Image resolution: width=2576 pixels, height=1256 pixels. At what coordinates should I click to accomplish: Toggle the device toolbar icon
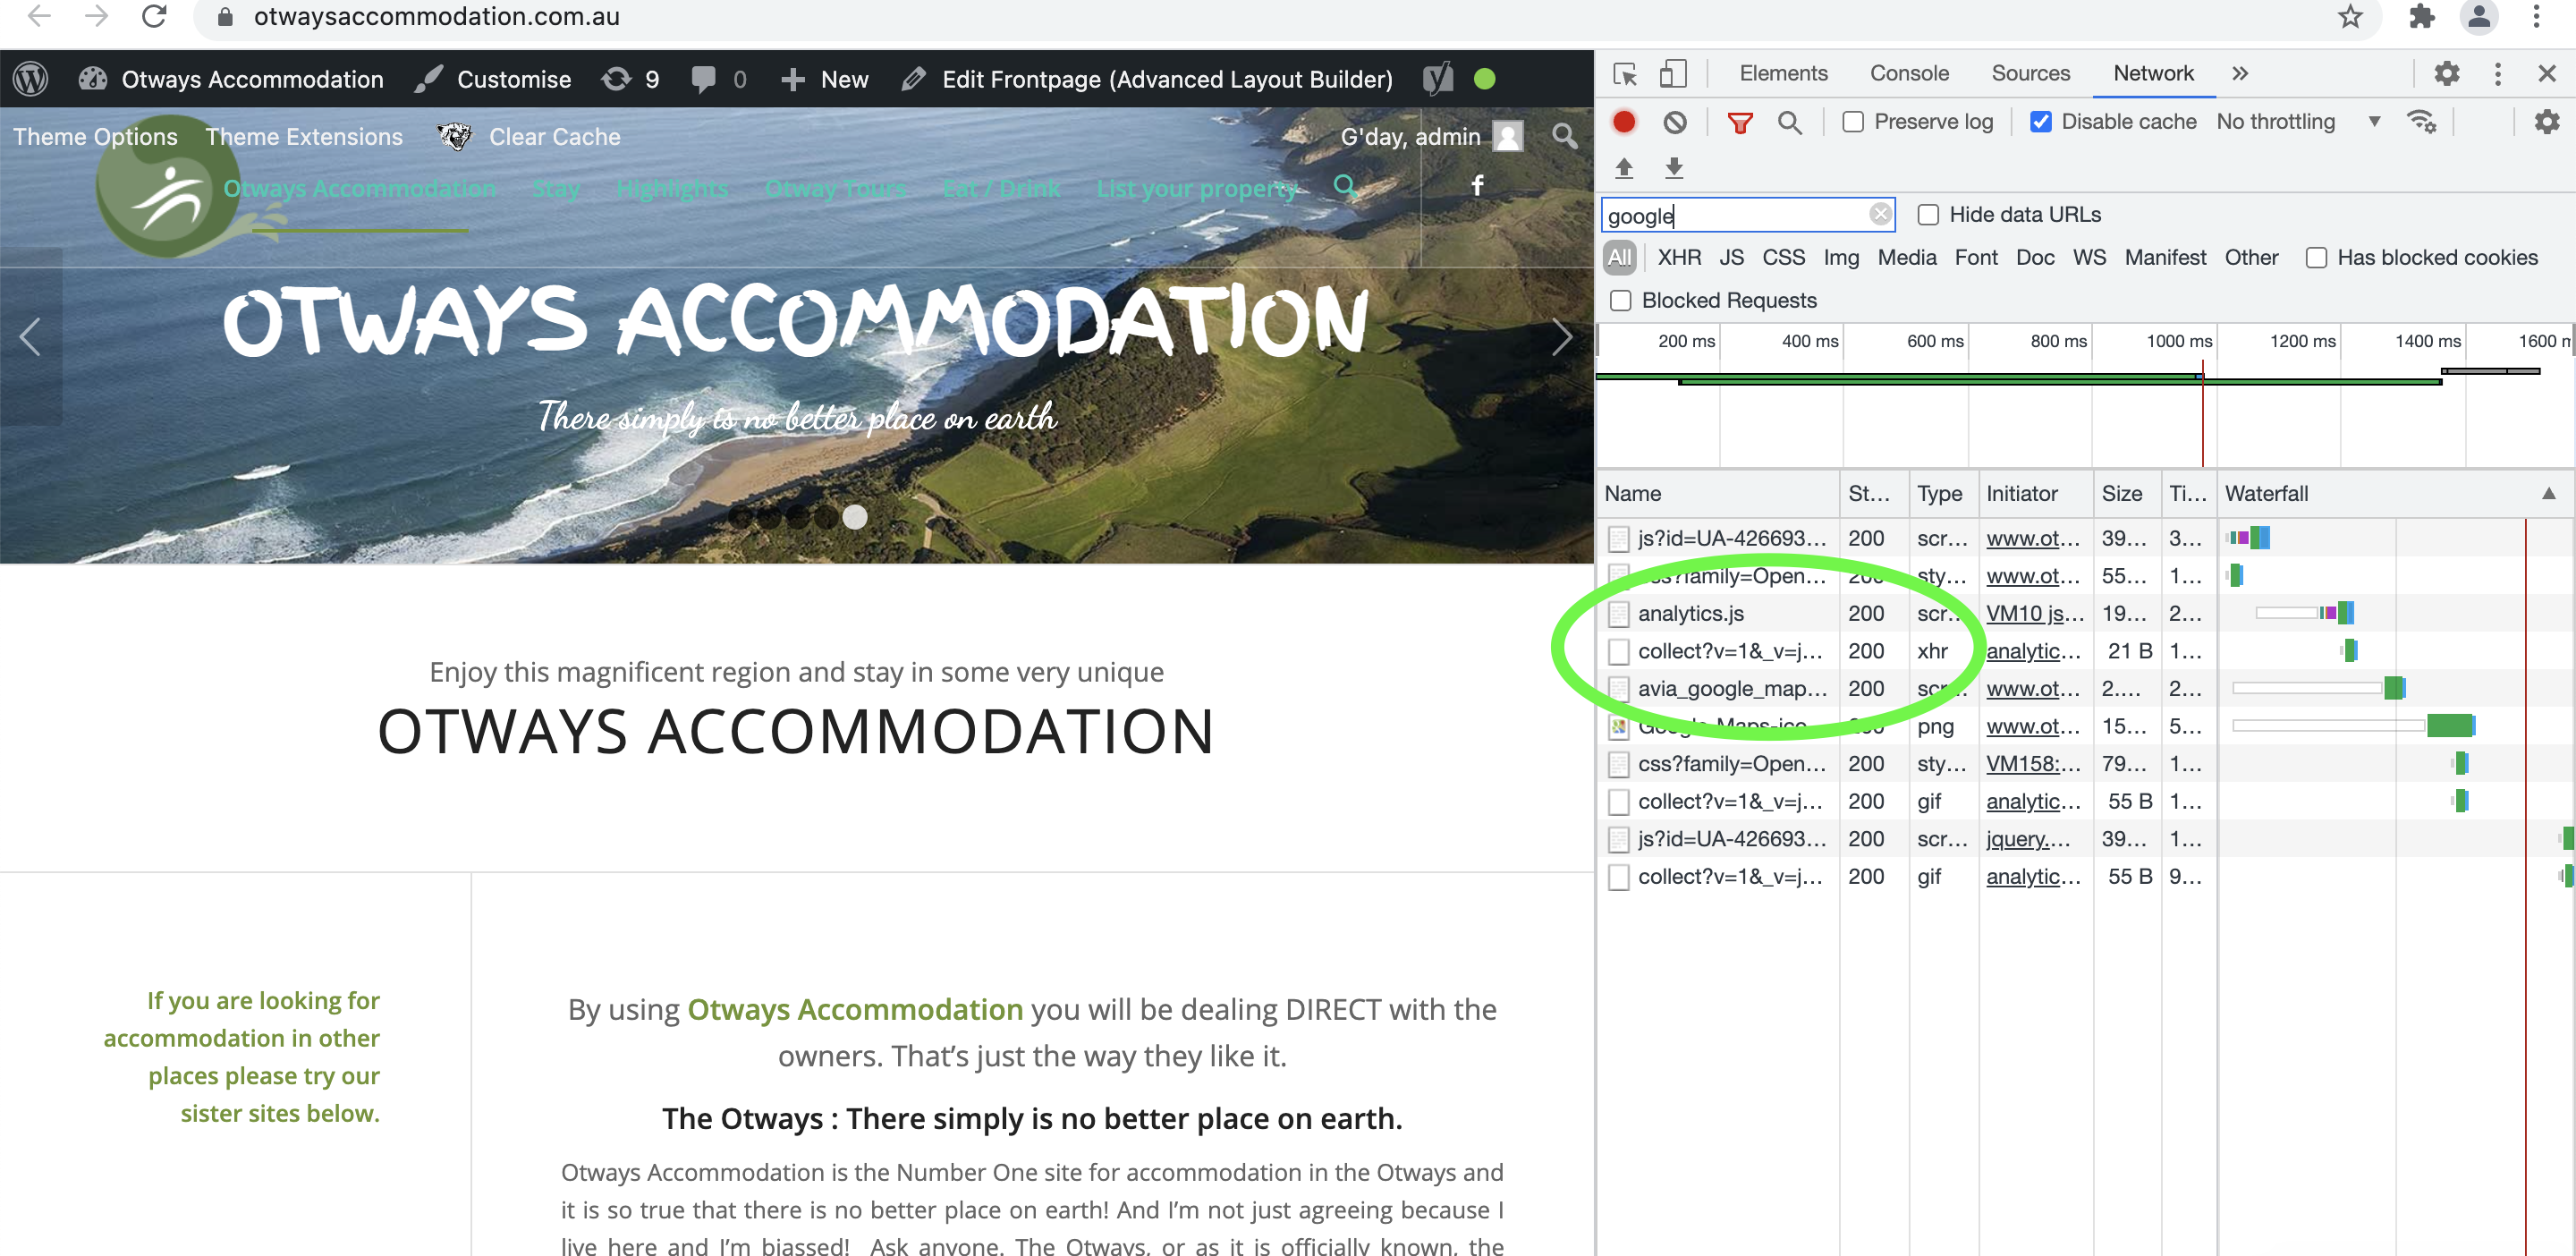[x=1673, y=74]
